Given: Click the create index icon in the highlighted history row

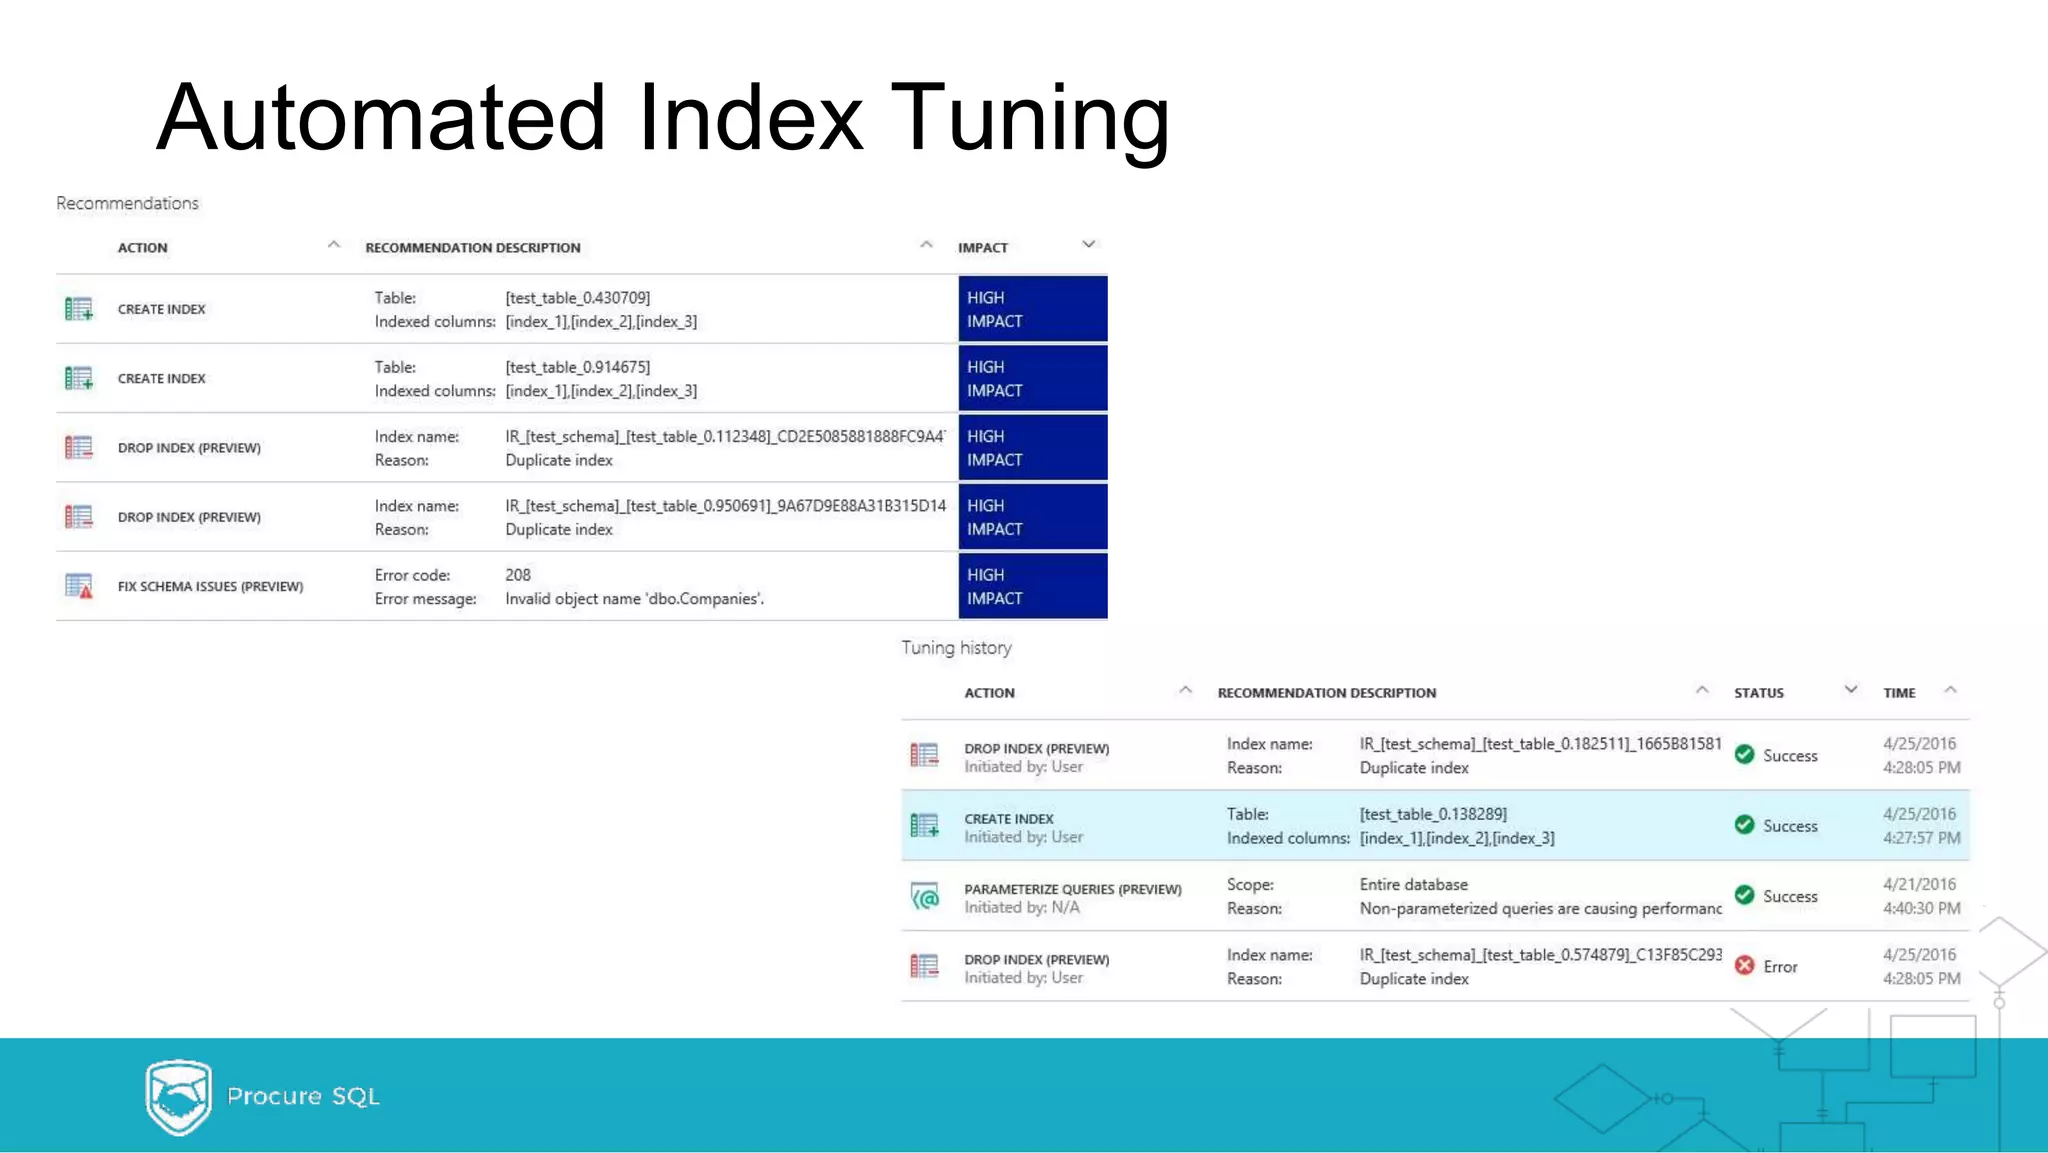Looking at the screenshot, I should pos(925,826).
